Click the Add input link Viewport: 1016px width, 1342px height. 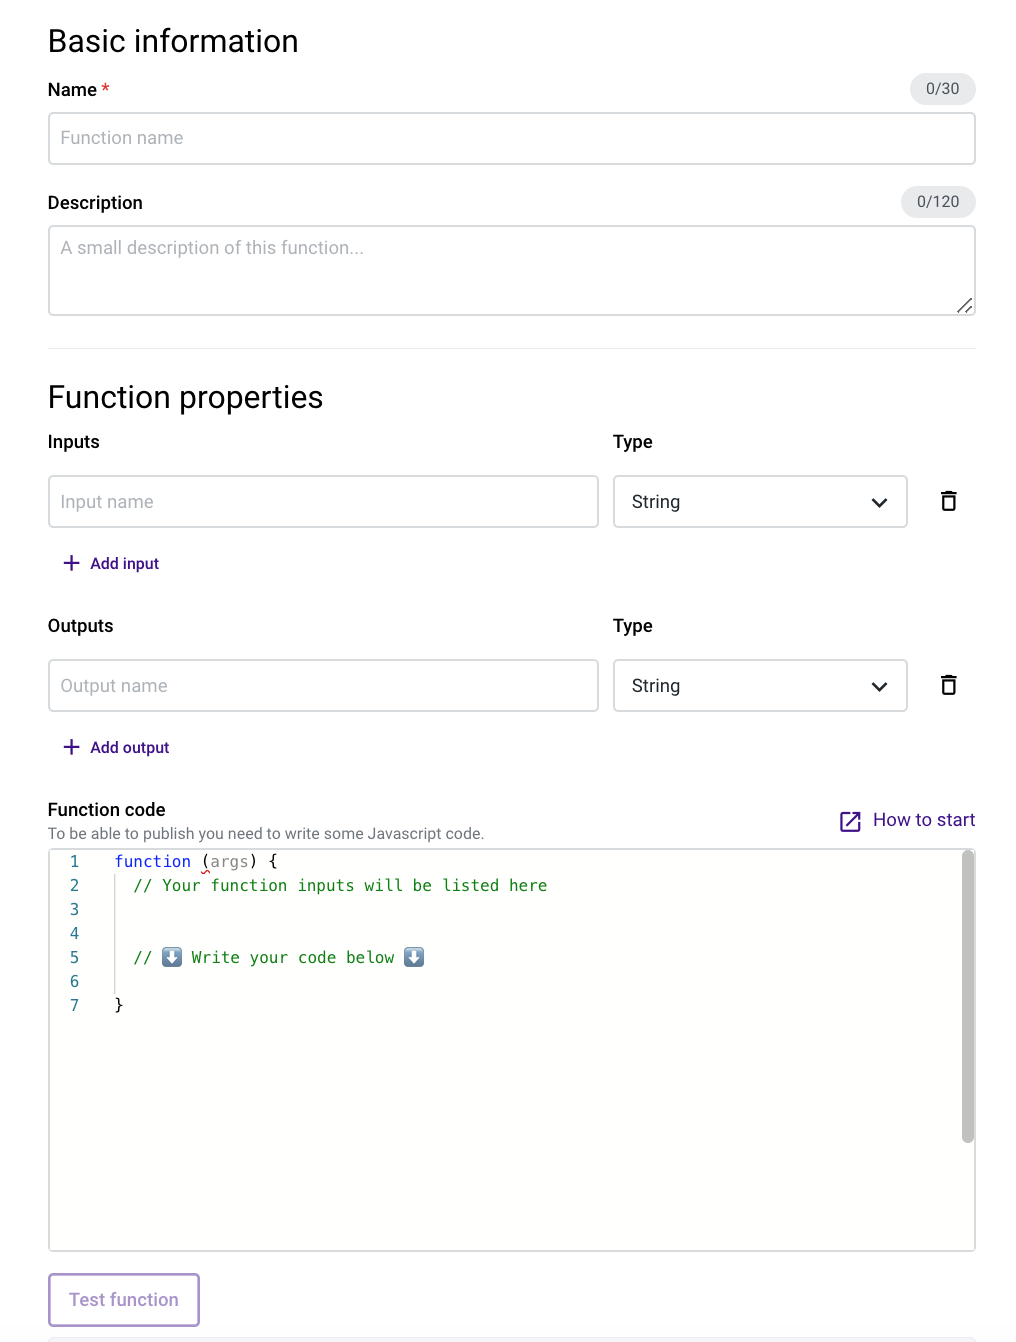[124, 563]
